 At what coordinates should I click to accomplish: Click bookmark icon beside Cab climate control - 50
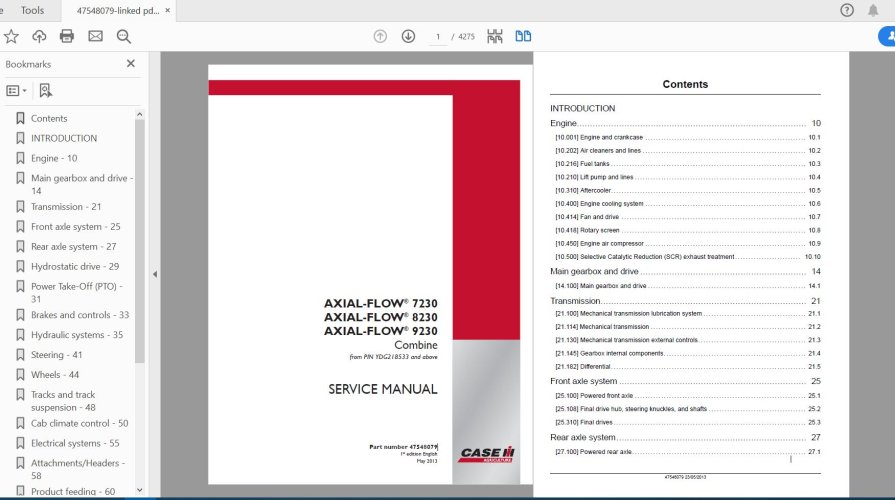pos(20,424)
